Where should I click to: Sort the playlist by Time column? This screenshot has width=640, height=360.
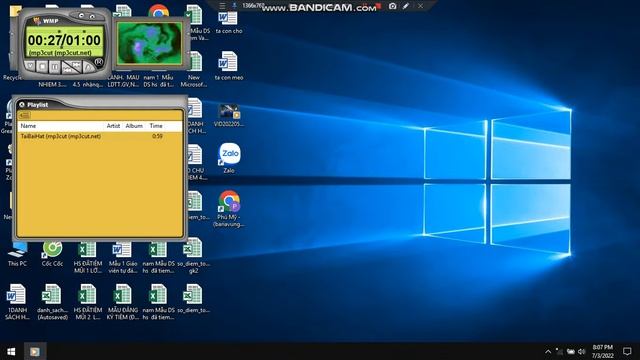pyautogui.click(x=156, y=126)
